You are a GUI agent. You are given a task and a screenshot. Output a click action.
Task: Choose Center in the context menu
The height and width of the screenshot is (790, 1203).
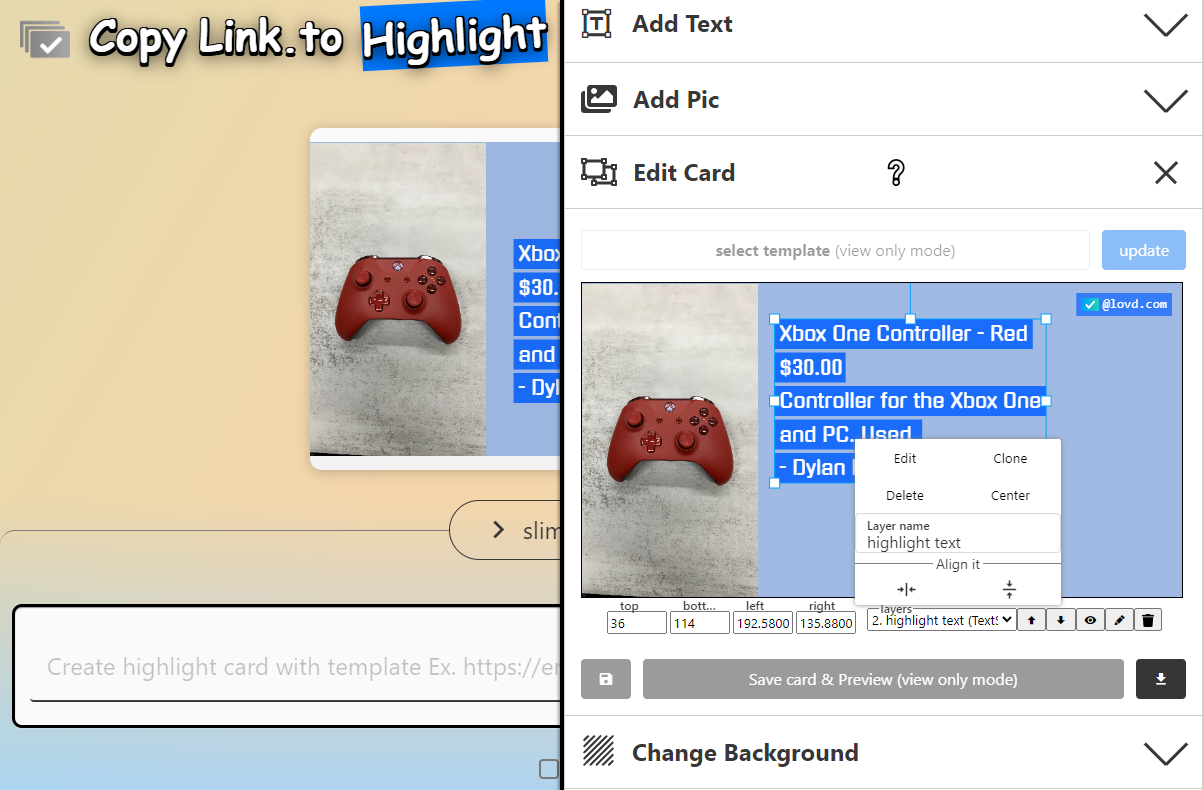coord(1010,495)
